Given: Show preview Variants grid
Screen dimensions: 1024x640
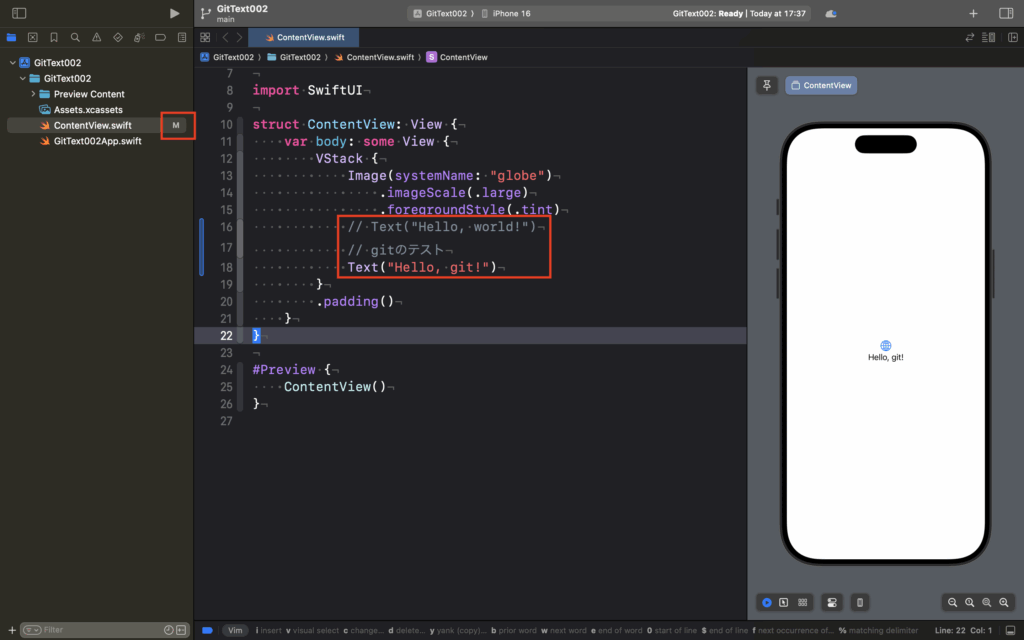Looking at the screenshot, I should 803,602.
